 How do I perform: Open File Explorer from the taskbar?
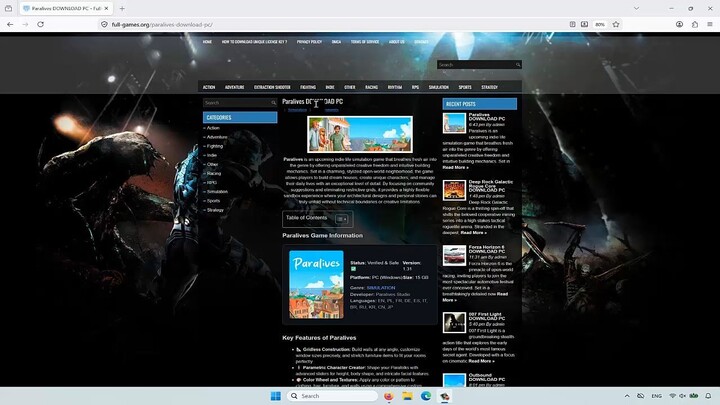point(407,396)
